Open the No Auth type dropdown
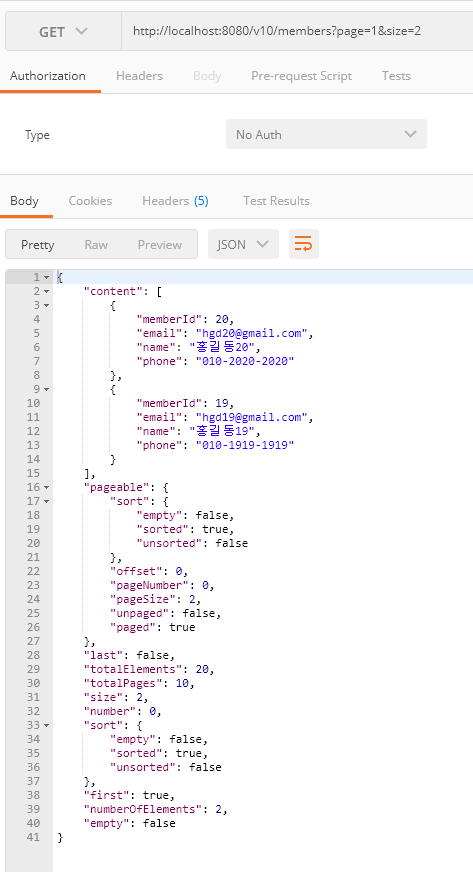The height and width of the screenshot is (872, 473). 326,134
